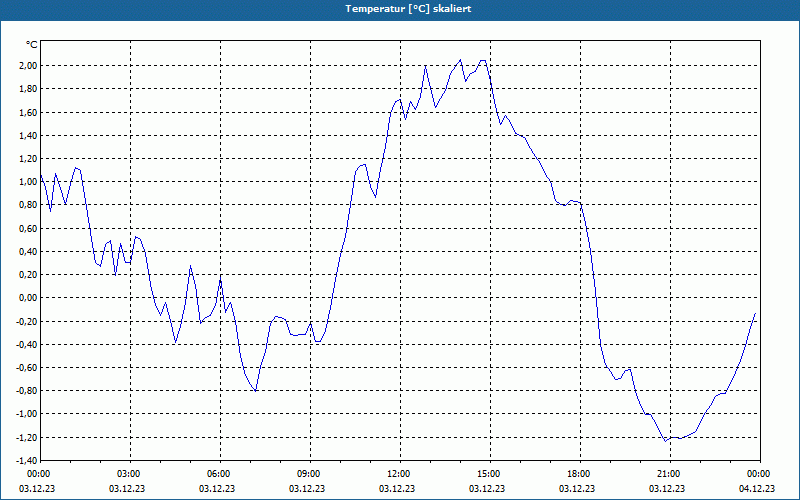Click the "-1,40" bottom y-axis label
800x500 pixels.
(x=27, y=460)
